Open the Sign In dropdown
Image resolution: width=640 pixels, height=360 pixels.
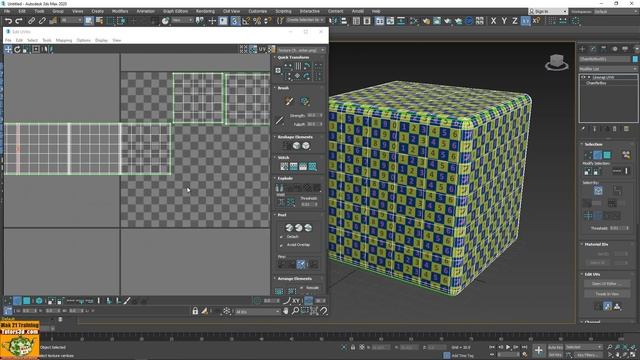pyautogui.click(x=548, y=11)
